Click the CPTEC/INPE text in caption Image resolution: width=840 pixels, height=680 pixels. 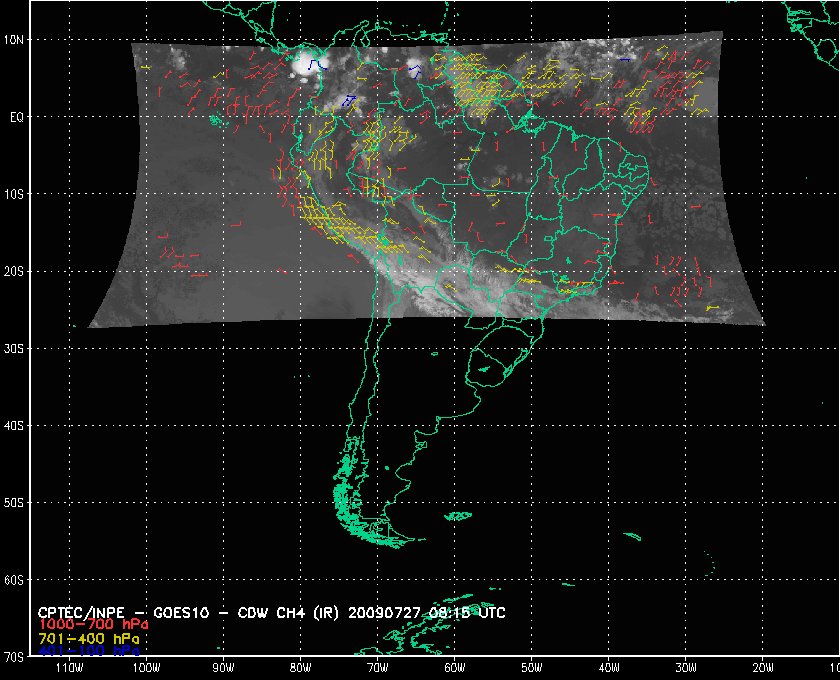pyautogui.click(x=81, y=613)
